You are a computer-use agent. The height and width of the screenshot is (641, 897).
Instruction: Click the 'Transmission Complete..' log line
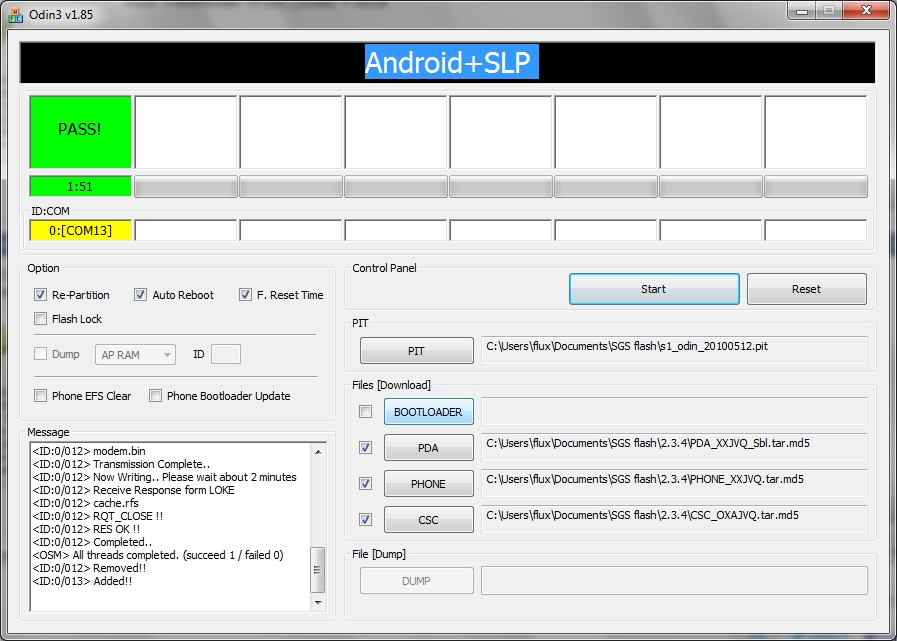click(x=121, y=464)
